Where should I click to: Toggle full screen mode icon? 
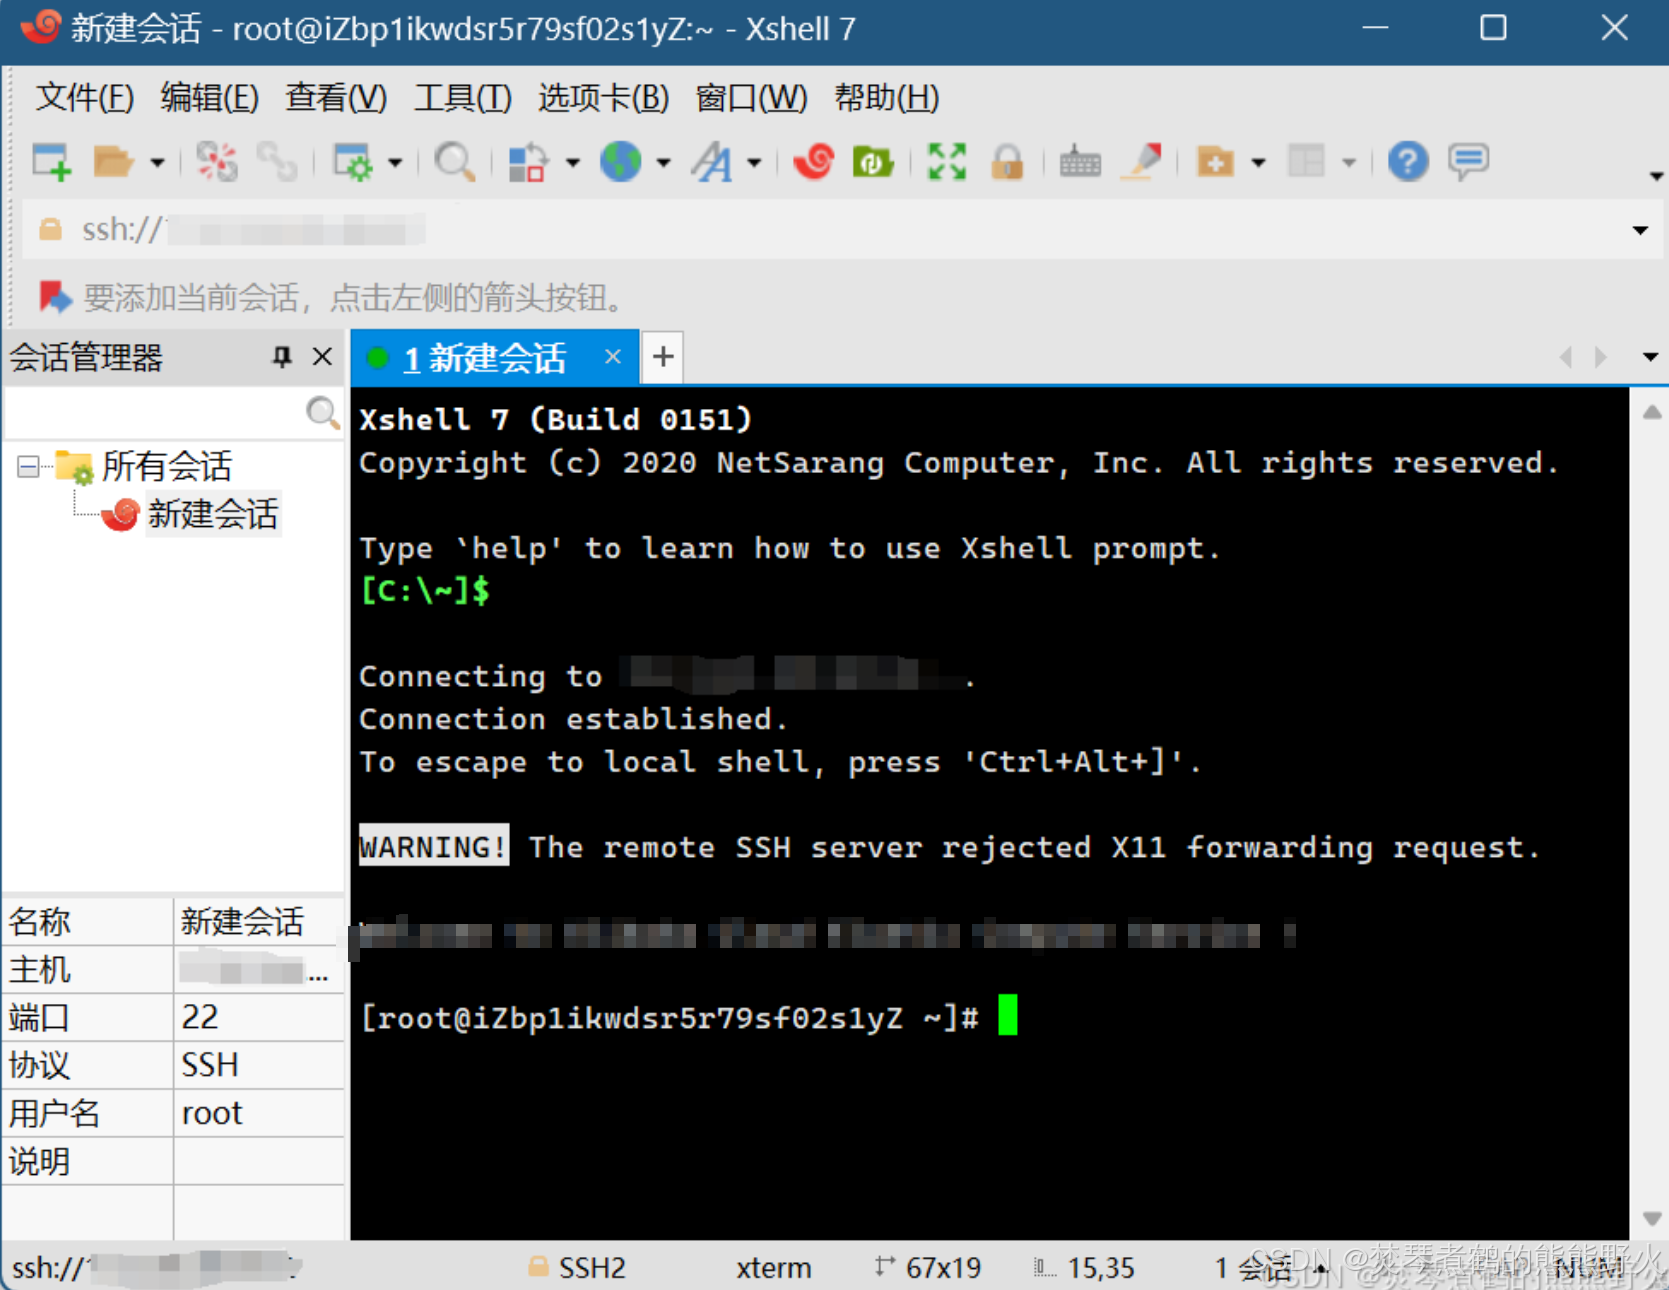[946, 161]
